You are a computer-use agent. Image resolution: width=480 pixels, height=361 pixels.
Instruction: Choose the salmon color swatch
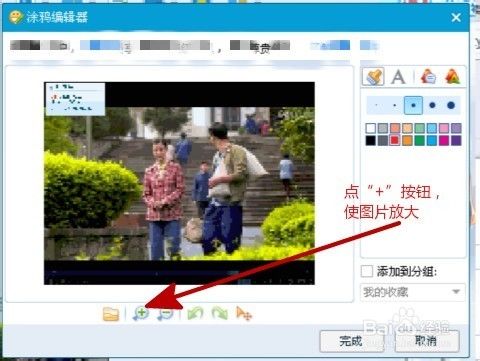pos(395,128)
